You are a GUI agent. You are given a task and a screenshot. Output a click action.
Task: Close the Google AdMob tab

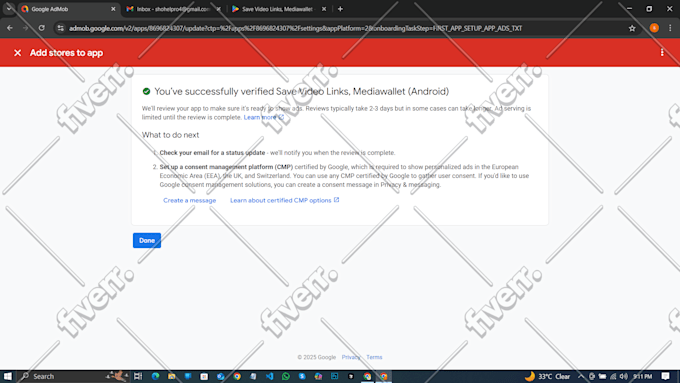pos(113,9)
